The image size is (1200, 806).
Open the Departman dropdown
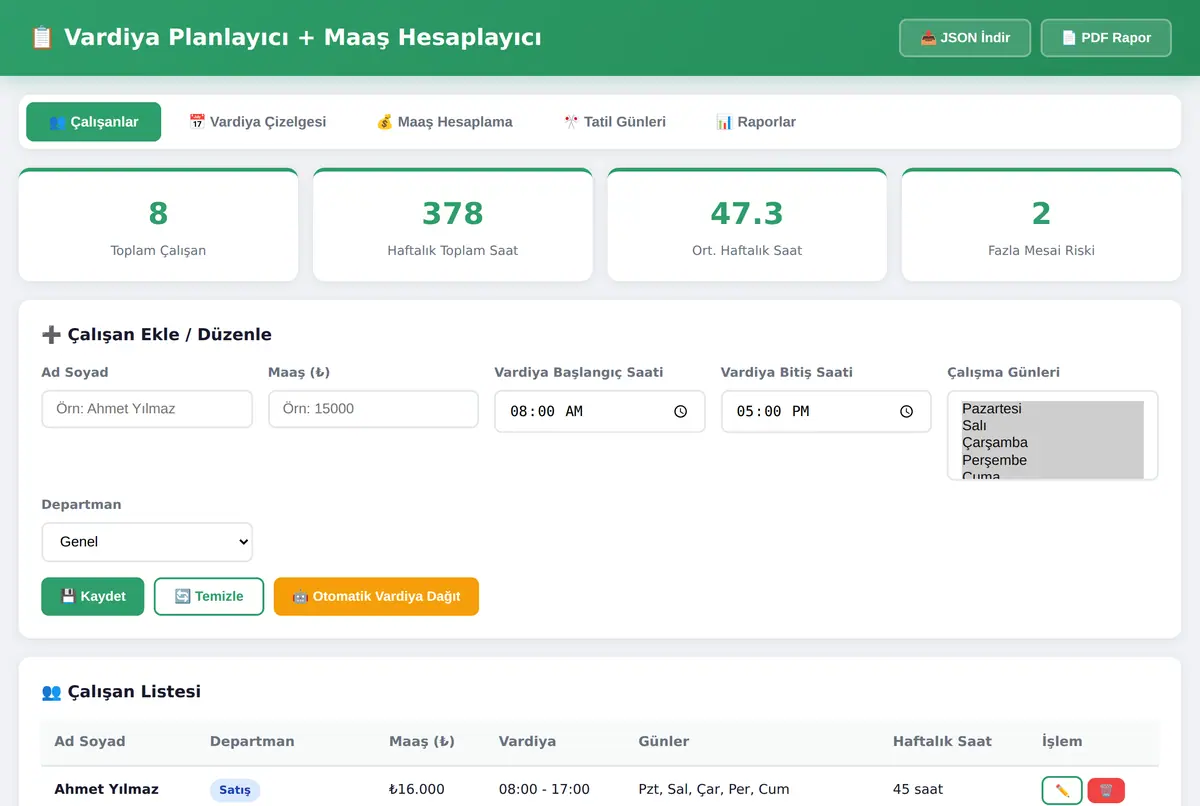147,542
